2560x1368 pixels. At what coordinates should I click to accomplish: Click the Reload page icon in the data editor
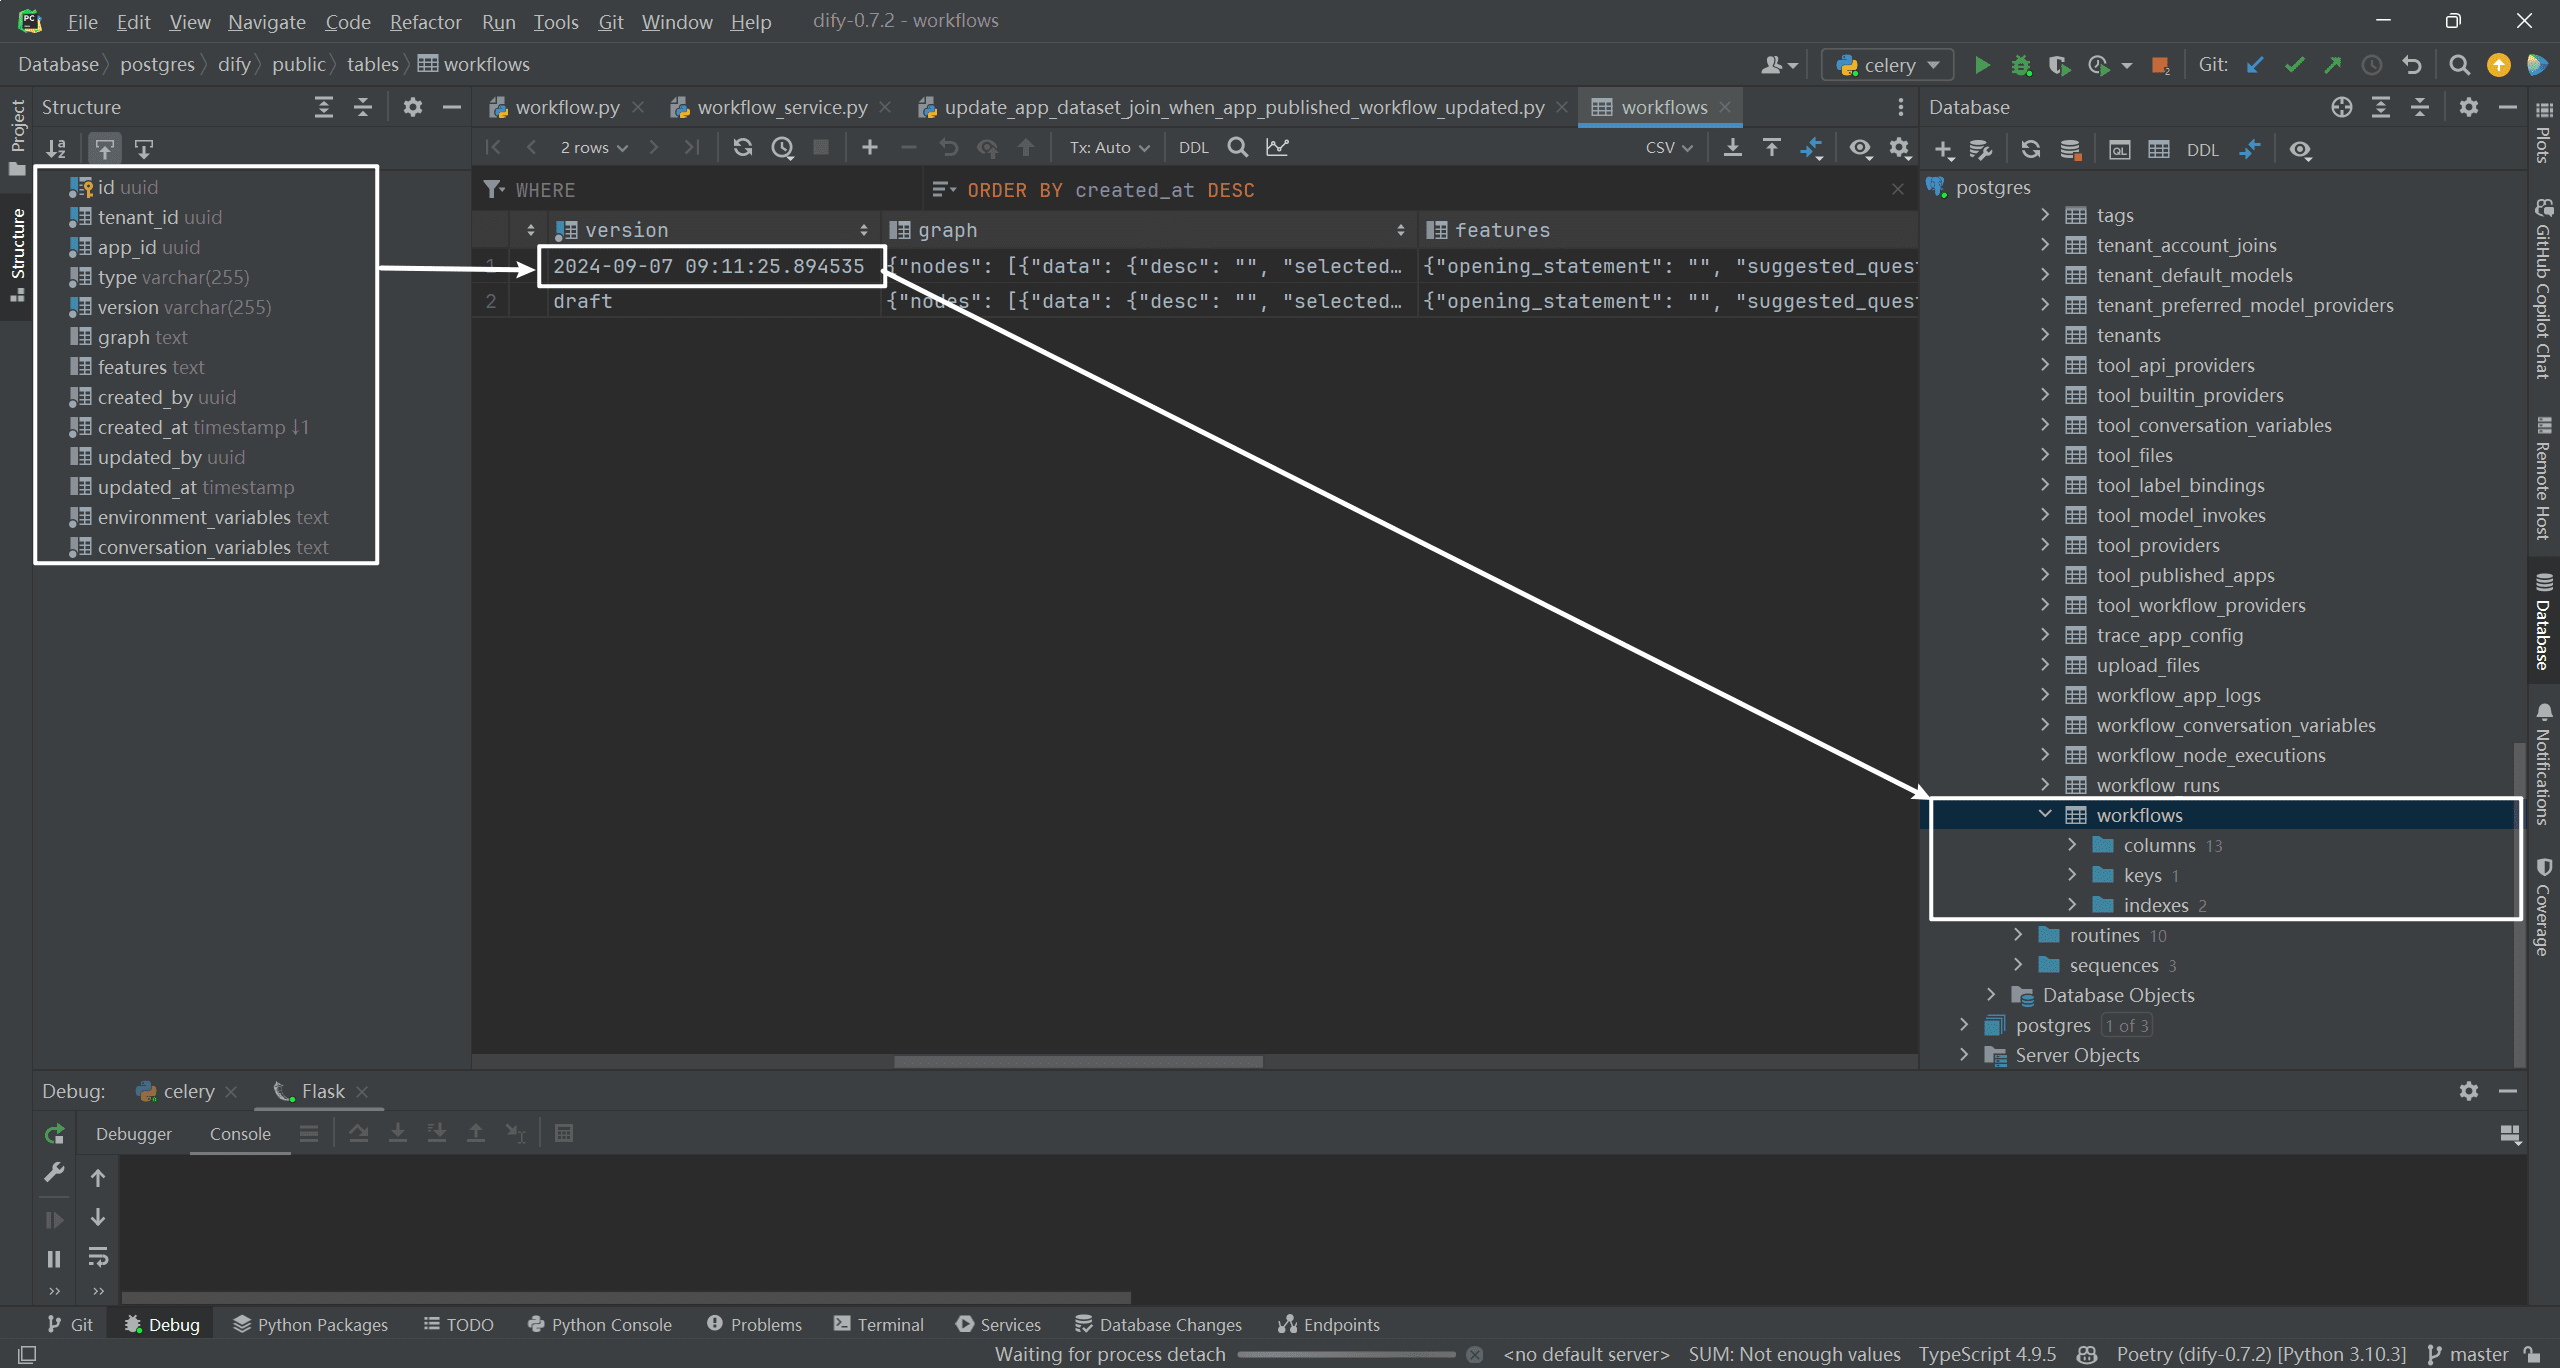(x=742, y=148)
